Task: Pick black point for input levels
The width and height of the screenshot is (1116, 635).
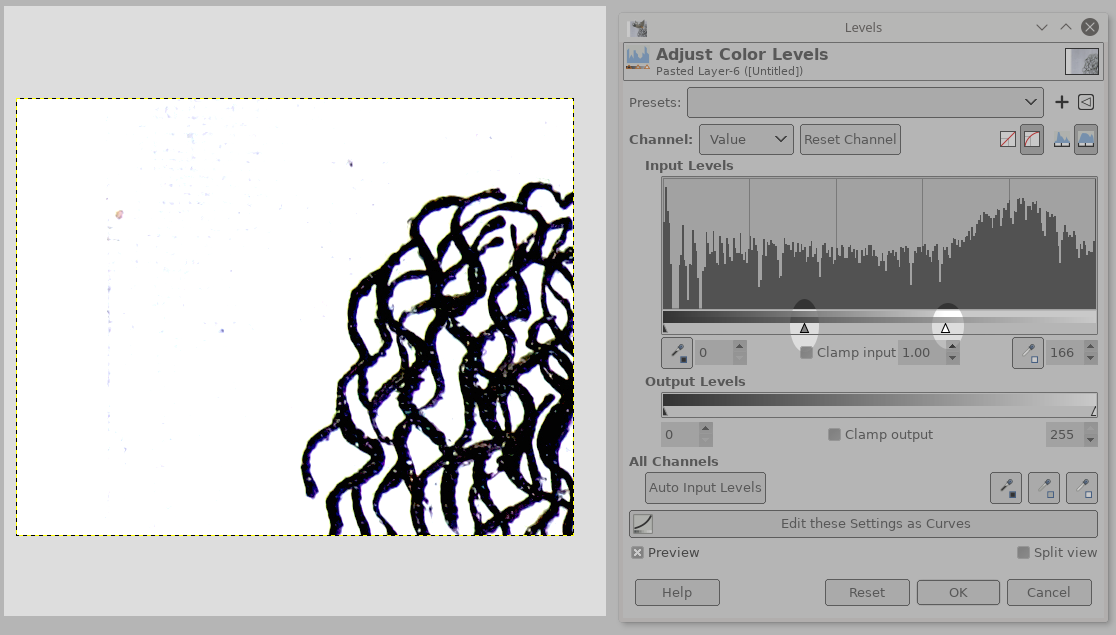Action: [x=677, y=352]
